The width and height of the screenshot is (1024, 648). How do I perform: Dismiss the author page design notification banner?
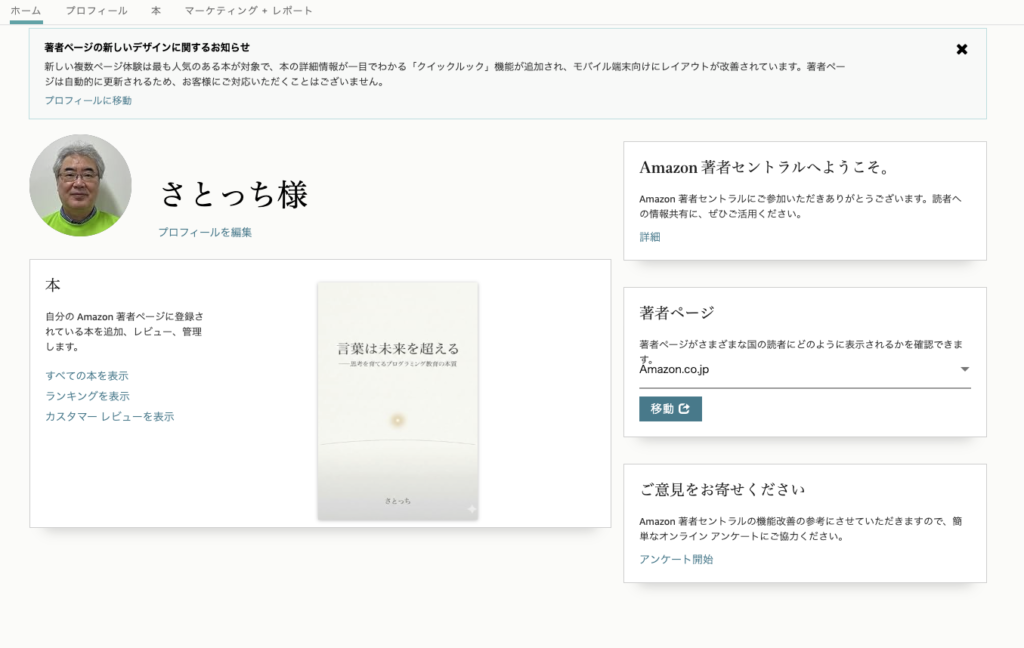coord(961,49)
